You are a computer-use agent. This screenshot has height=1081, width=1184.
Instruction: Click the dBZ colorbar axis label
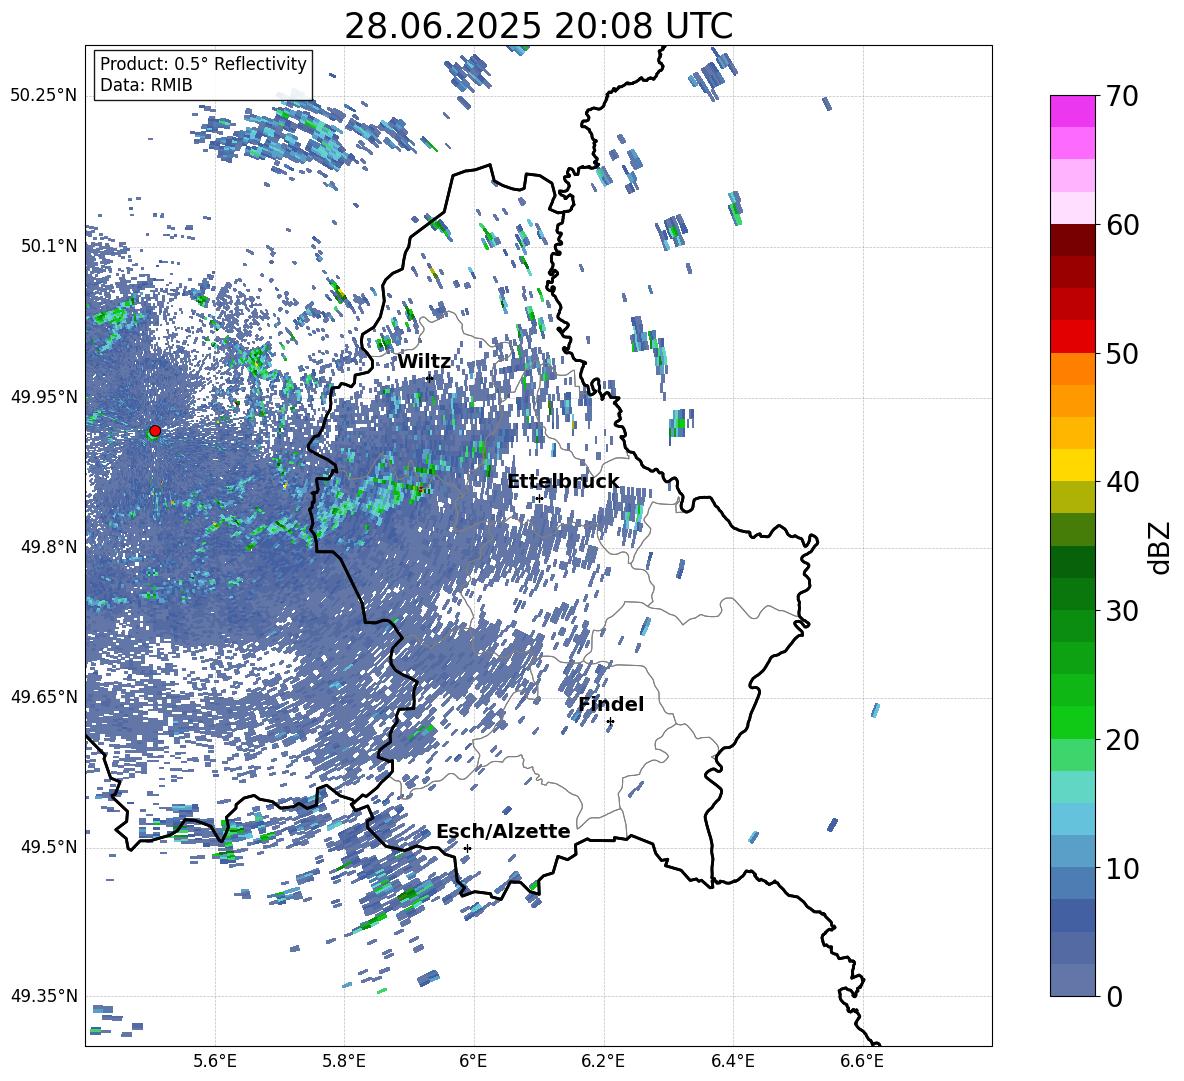click(x=1161, y=547)
